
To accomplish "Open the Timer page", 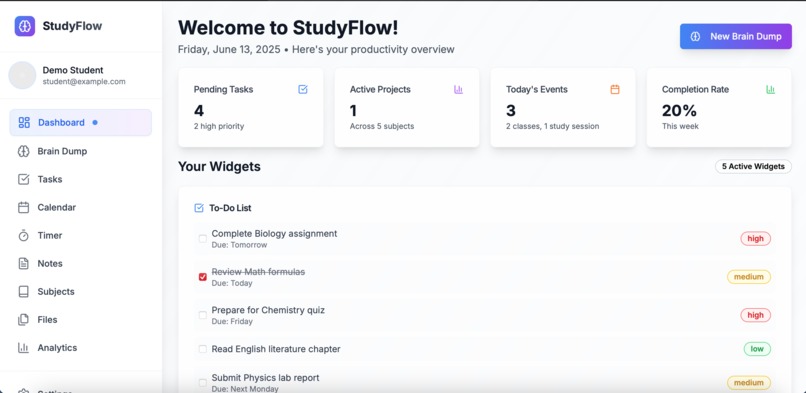I will click(x=81, y=235).
